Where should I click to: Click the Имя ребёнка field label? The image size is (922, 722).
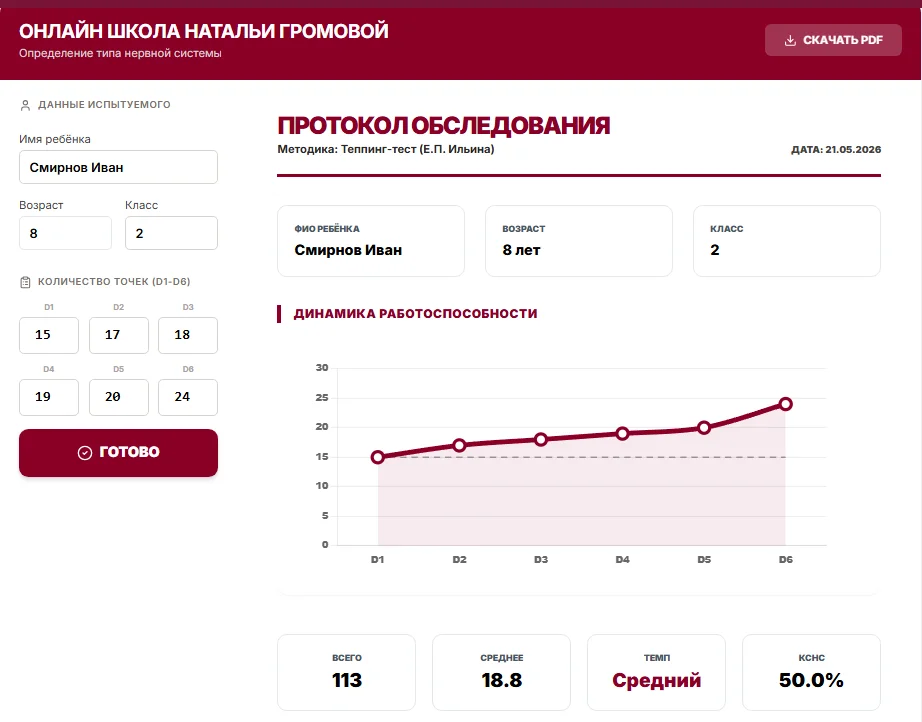tap(55, 139)
